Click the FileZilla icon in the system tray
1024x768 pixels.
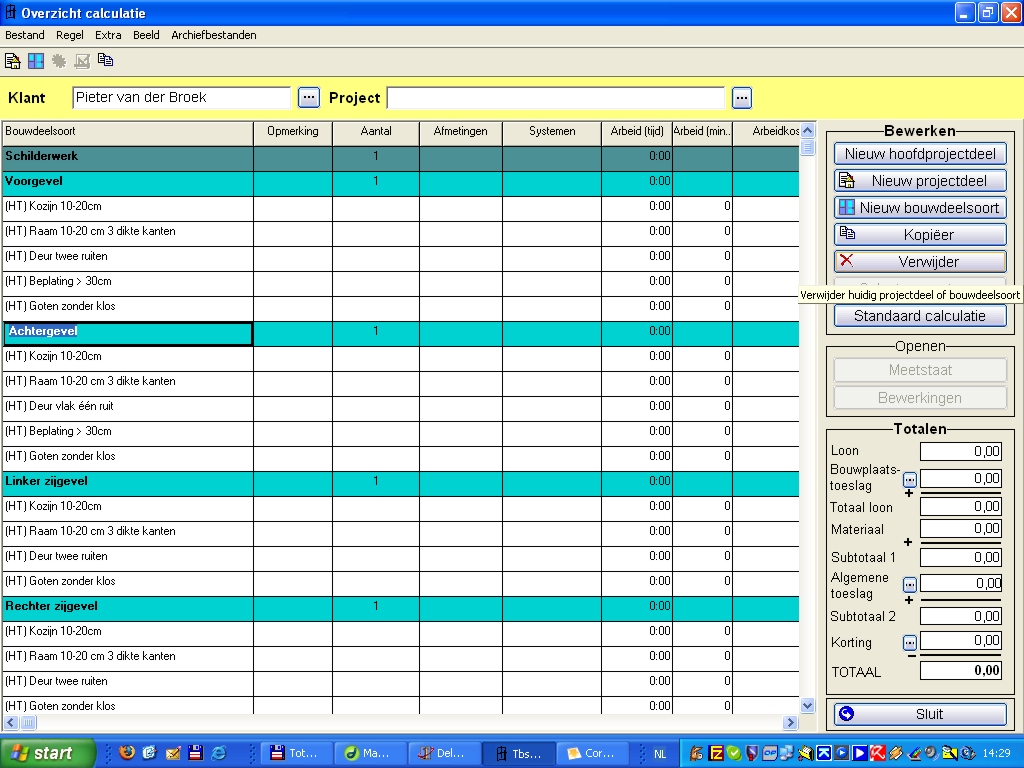[716, 754]
